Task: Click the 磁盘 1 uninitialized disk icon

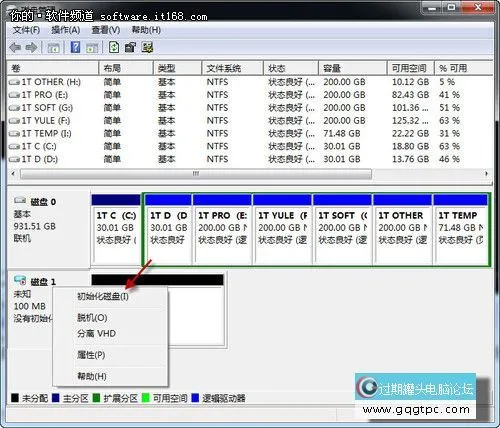Action: coord(20,280)
